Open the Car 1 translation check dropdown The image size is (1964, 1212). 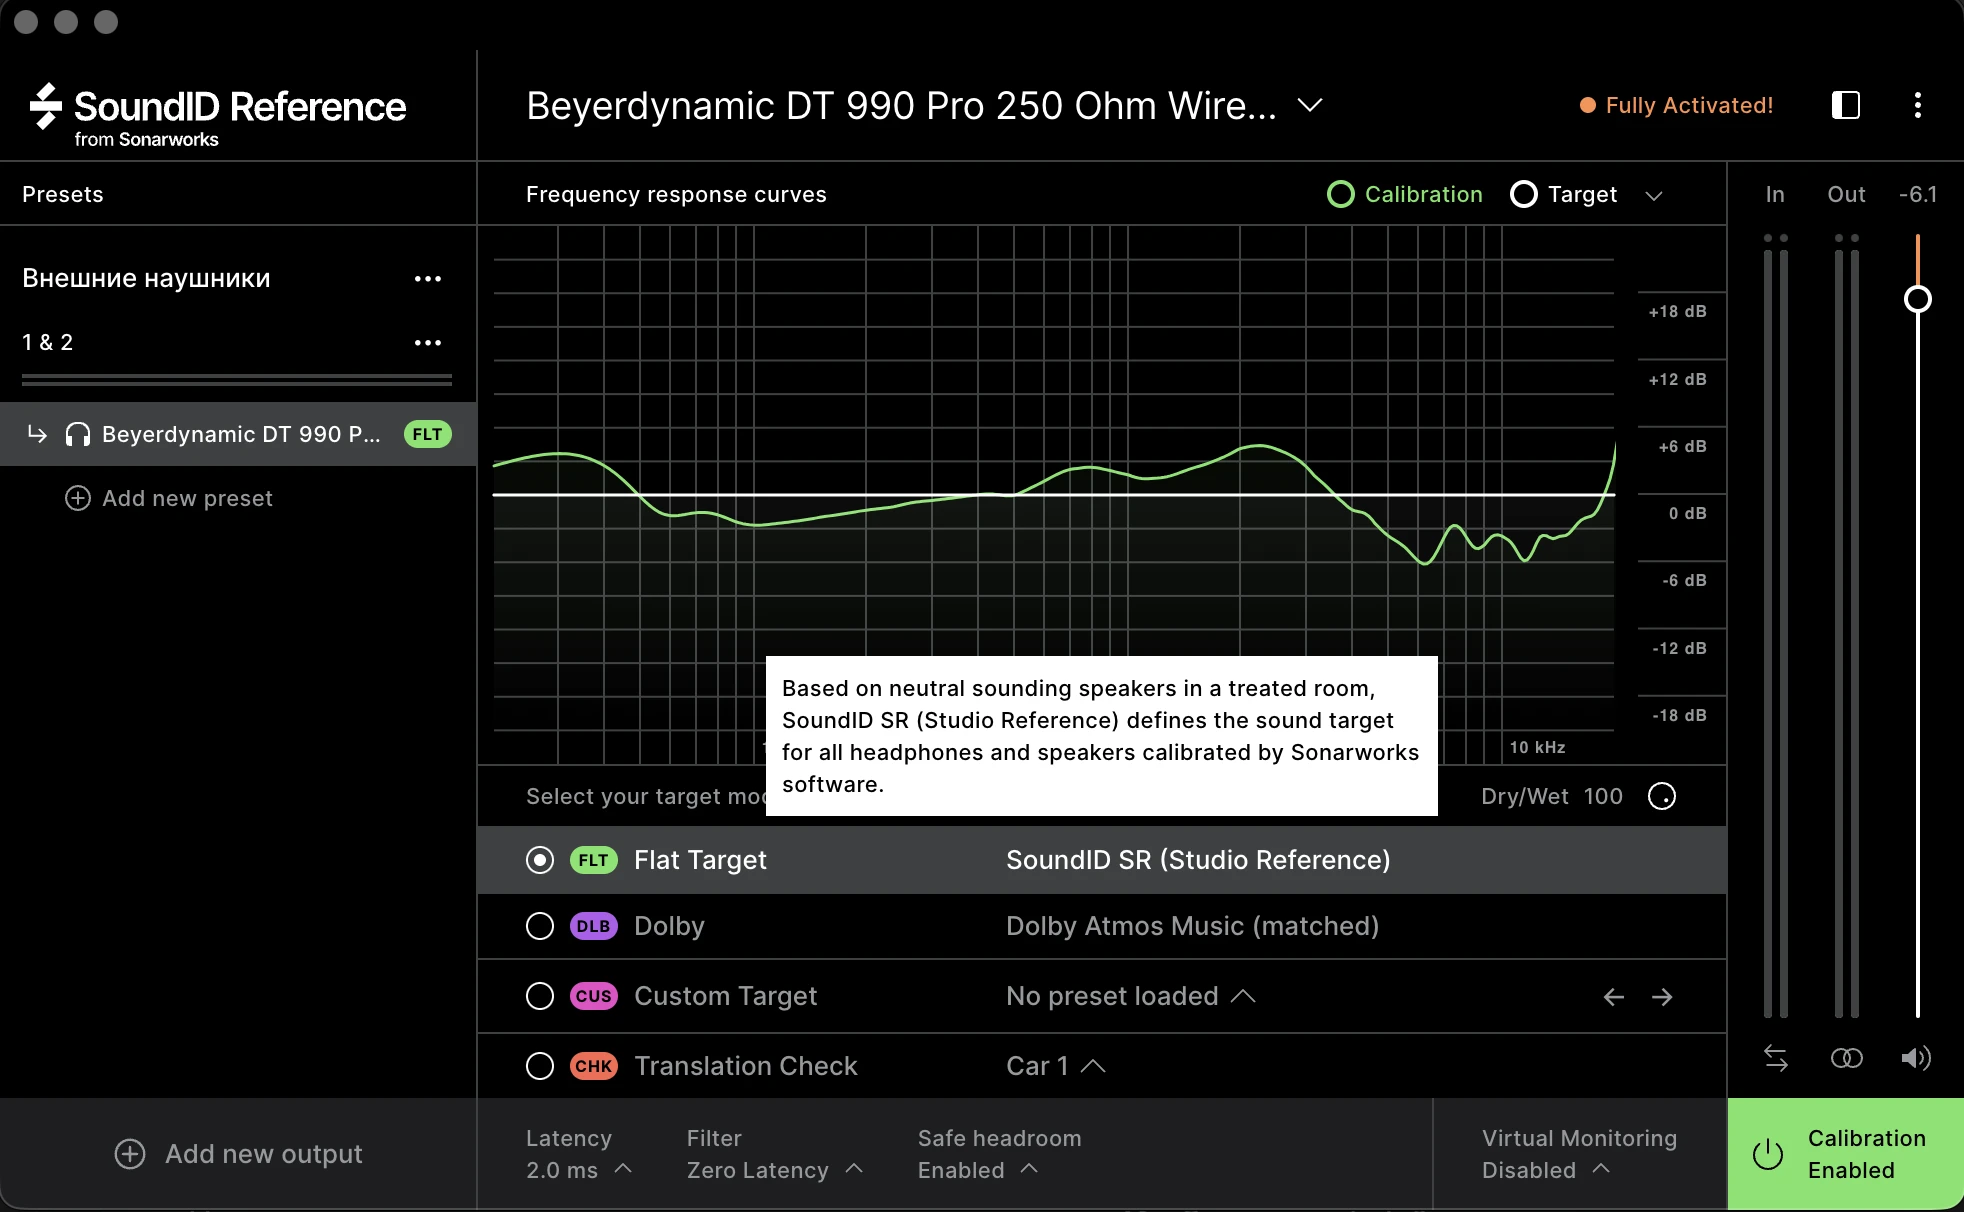[1056, 1066]
